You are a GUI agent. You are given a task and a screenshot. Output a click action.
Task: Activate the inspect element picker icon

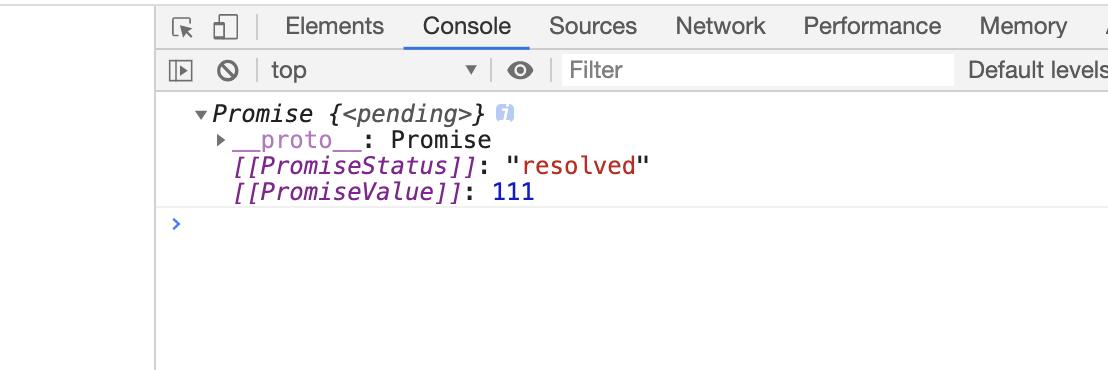click(x=183, y=28)
